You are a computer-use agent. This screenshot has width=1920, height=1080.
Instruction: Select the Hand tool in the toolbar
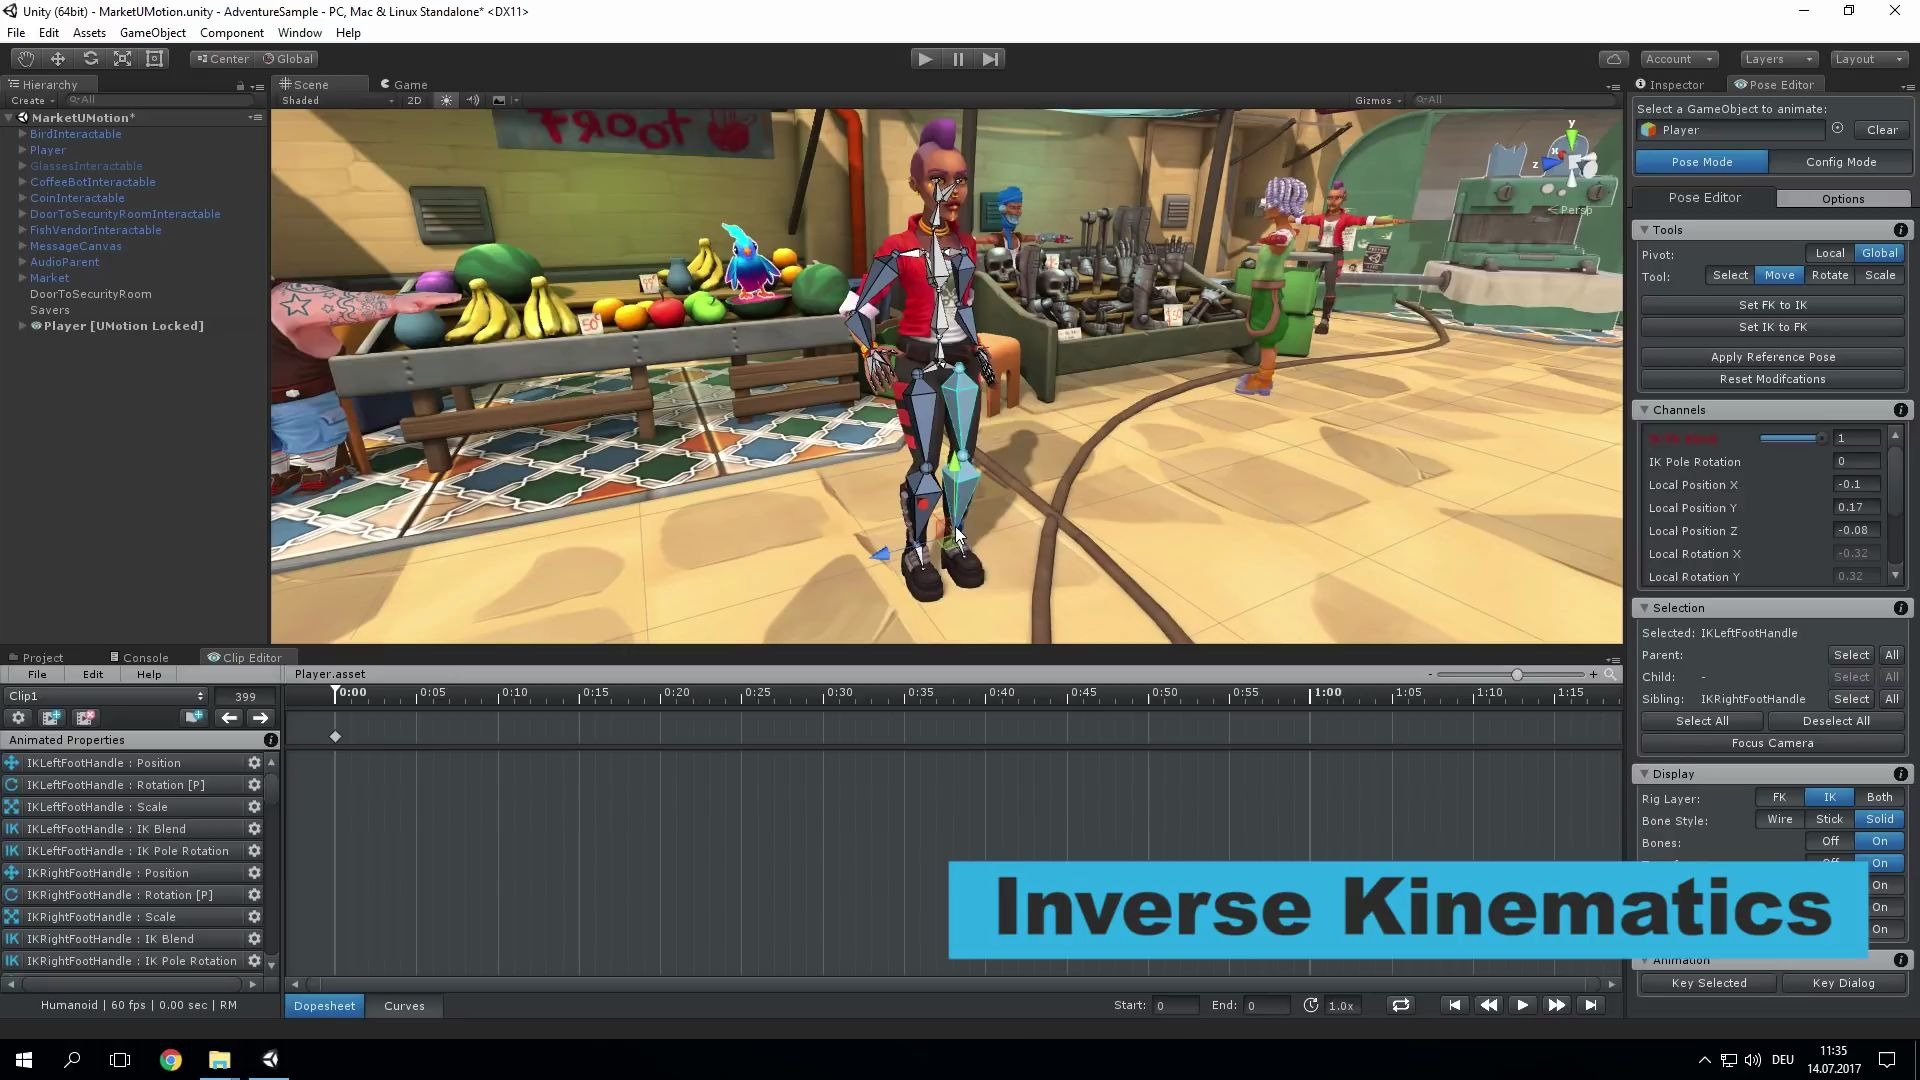point(25,59)
